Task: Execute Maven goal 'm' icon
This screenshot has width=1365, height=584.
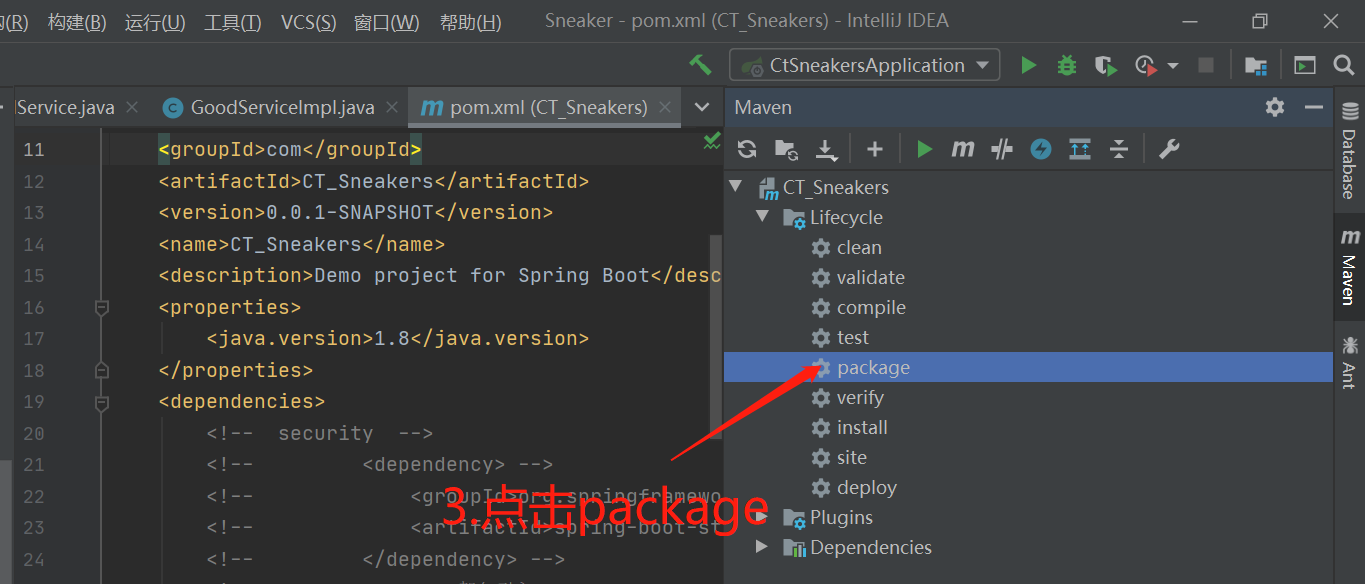Action: click(963, 149)
